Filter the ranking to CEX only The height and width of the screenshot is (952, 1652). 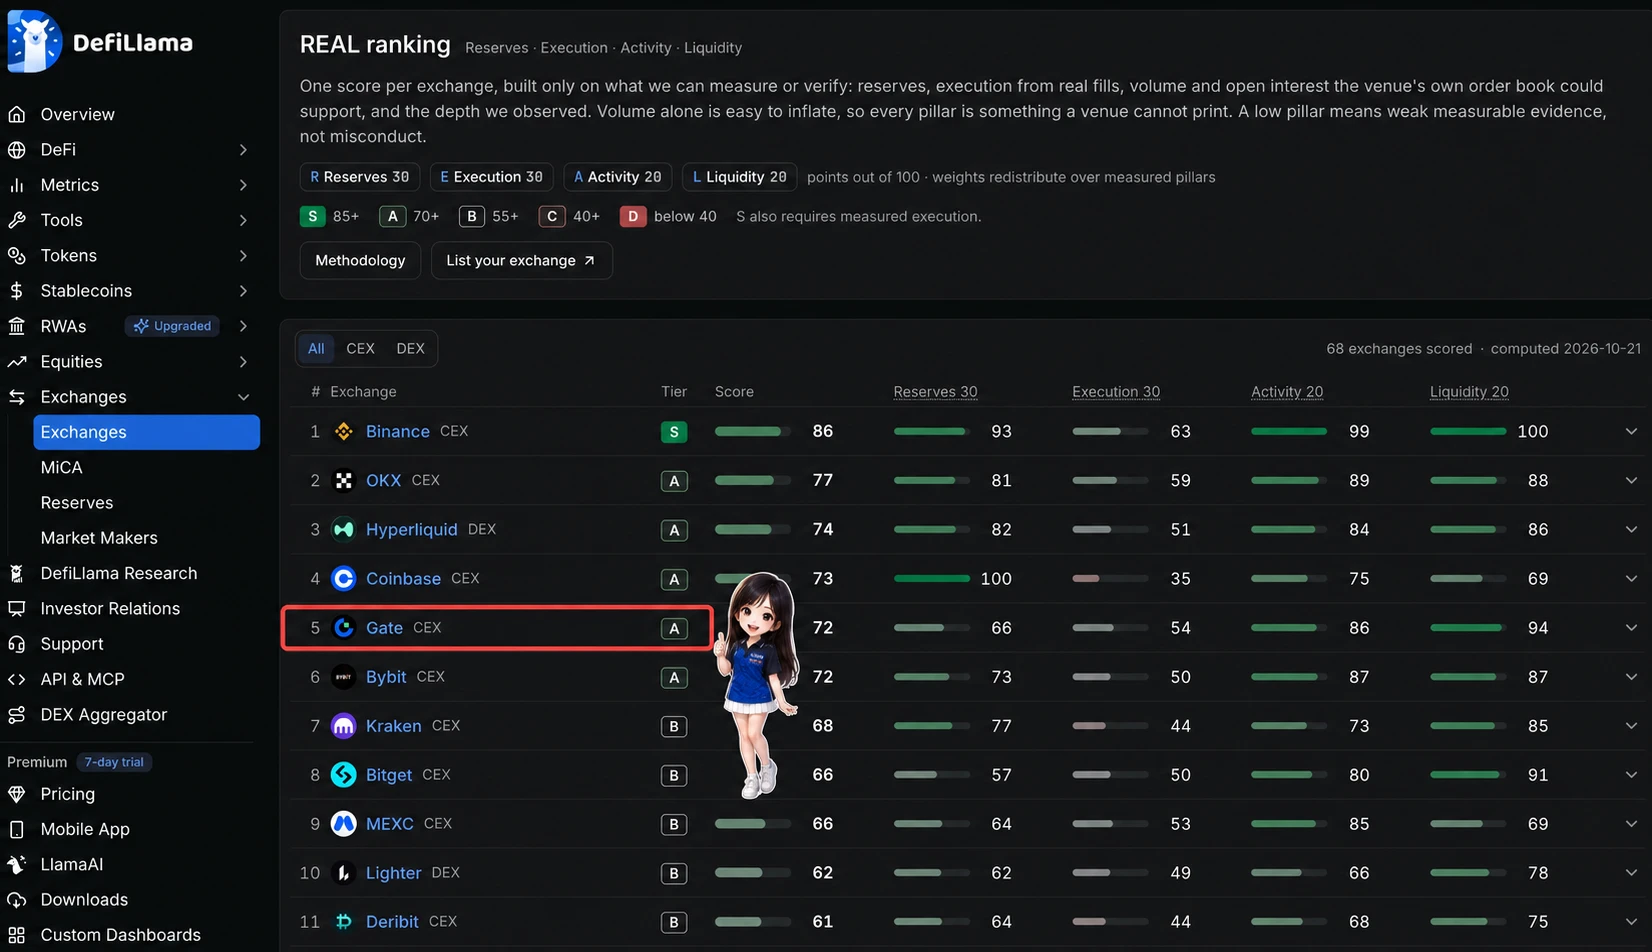tap(360, 348)
